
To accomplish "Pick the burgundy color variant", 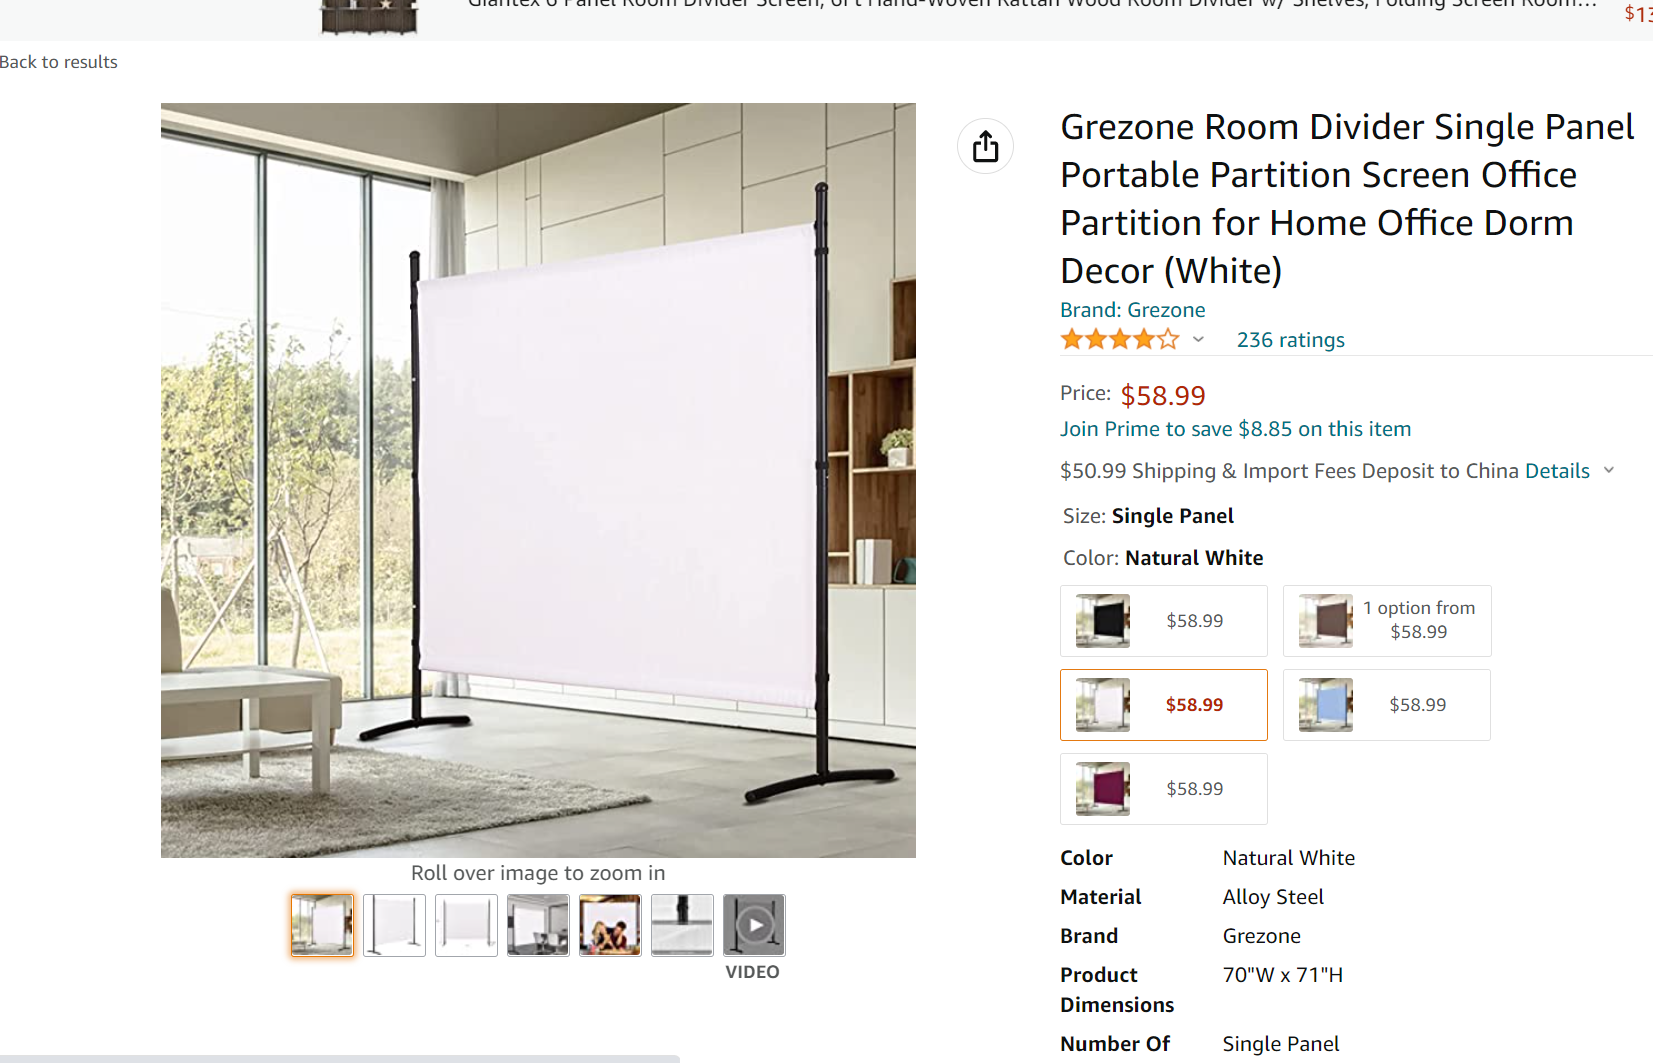I will coord(1164,789).
